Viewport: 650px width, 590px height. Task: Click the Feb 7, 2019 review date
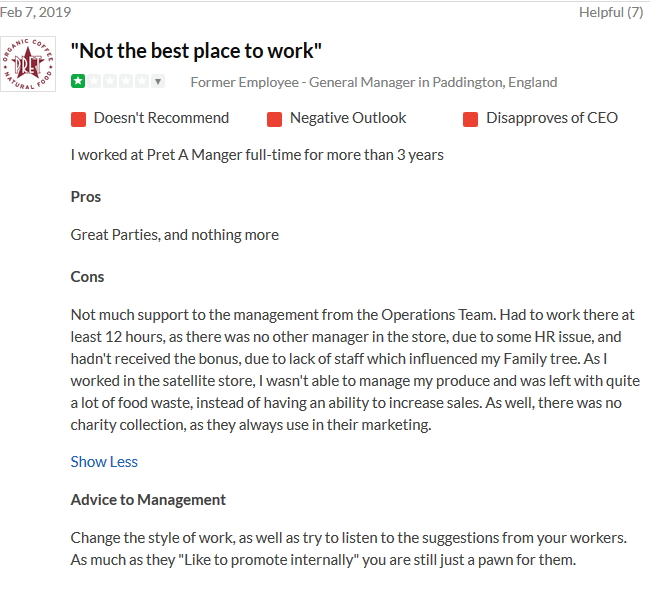(36, 12)
